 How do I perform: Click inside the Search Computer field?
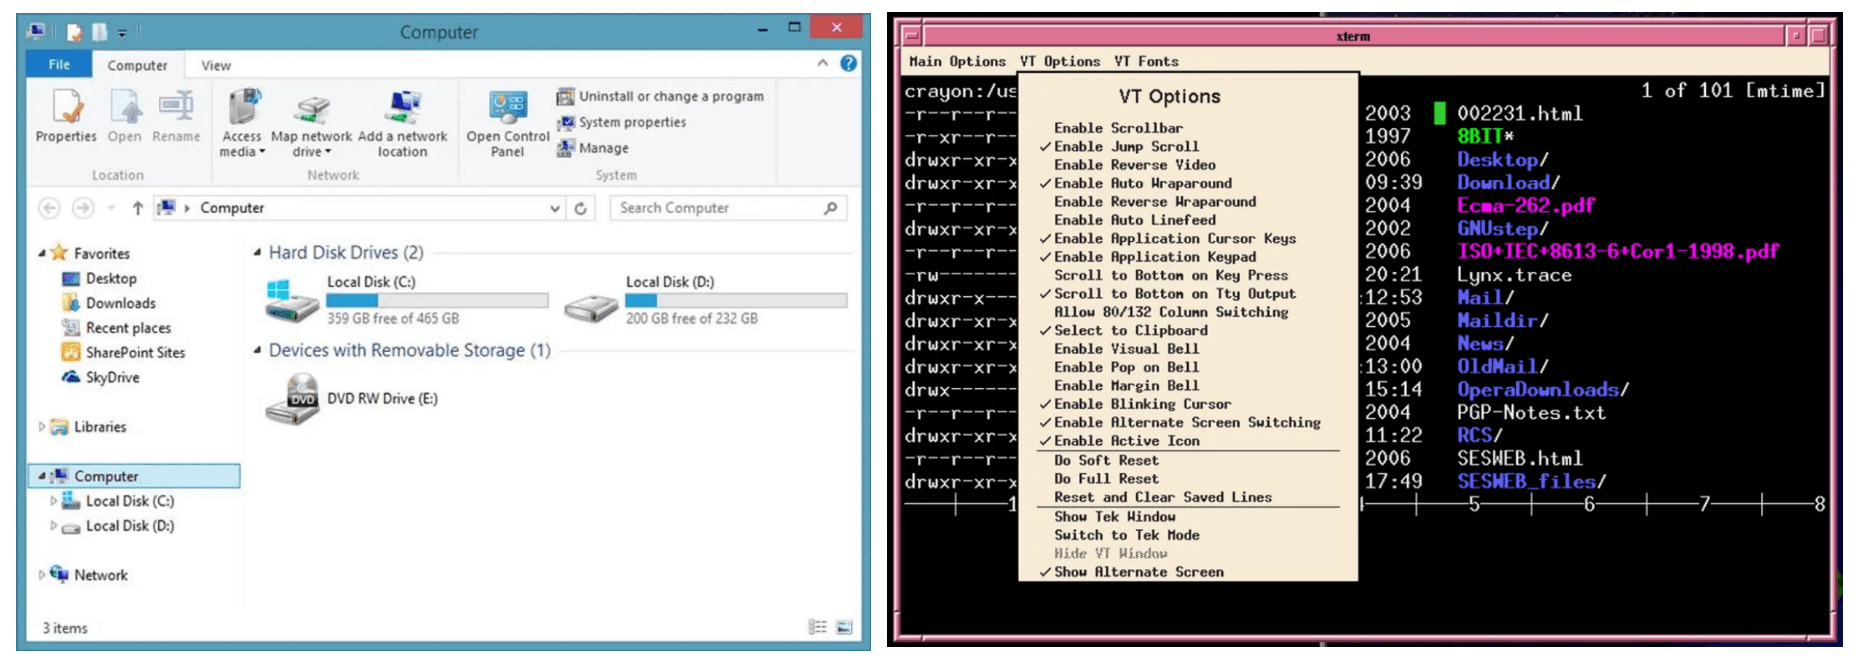[x=715, y=208]
